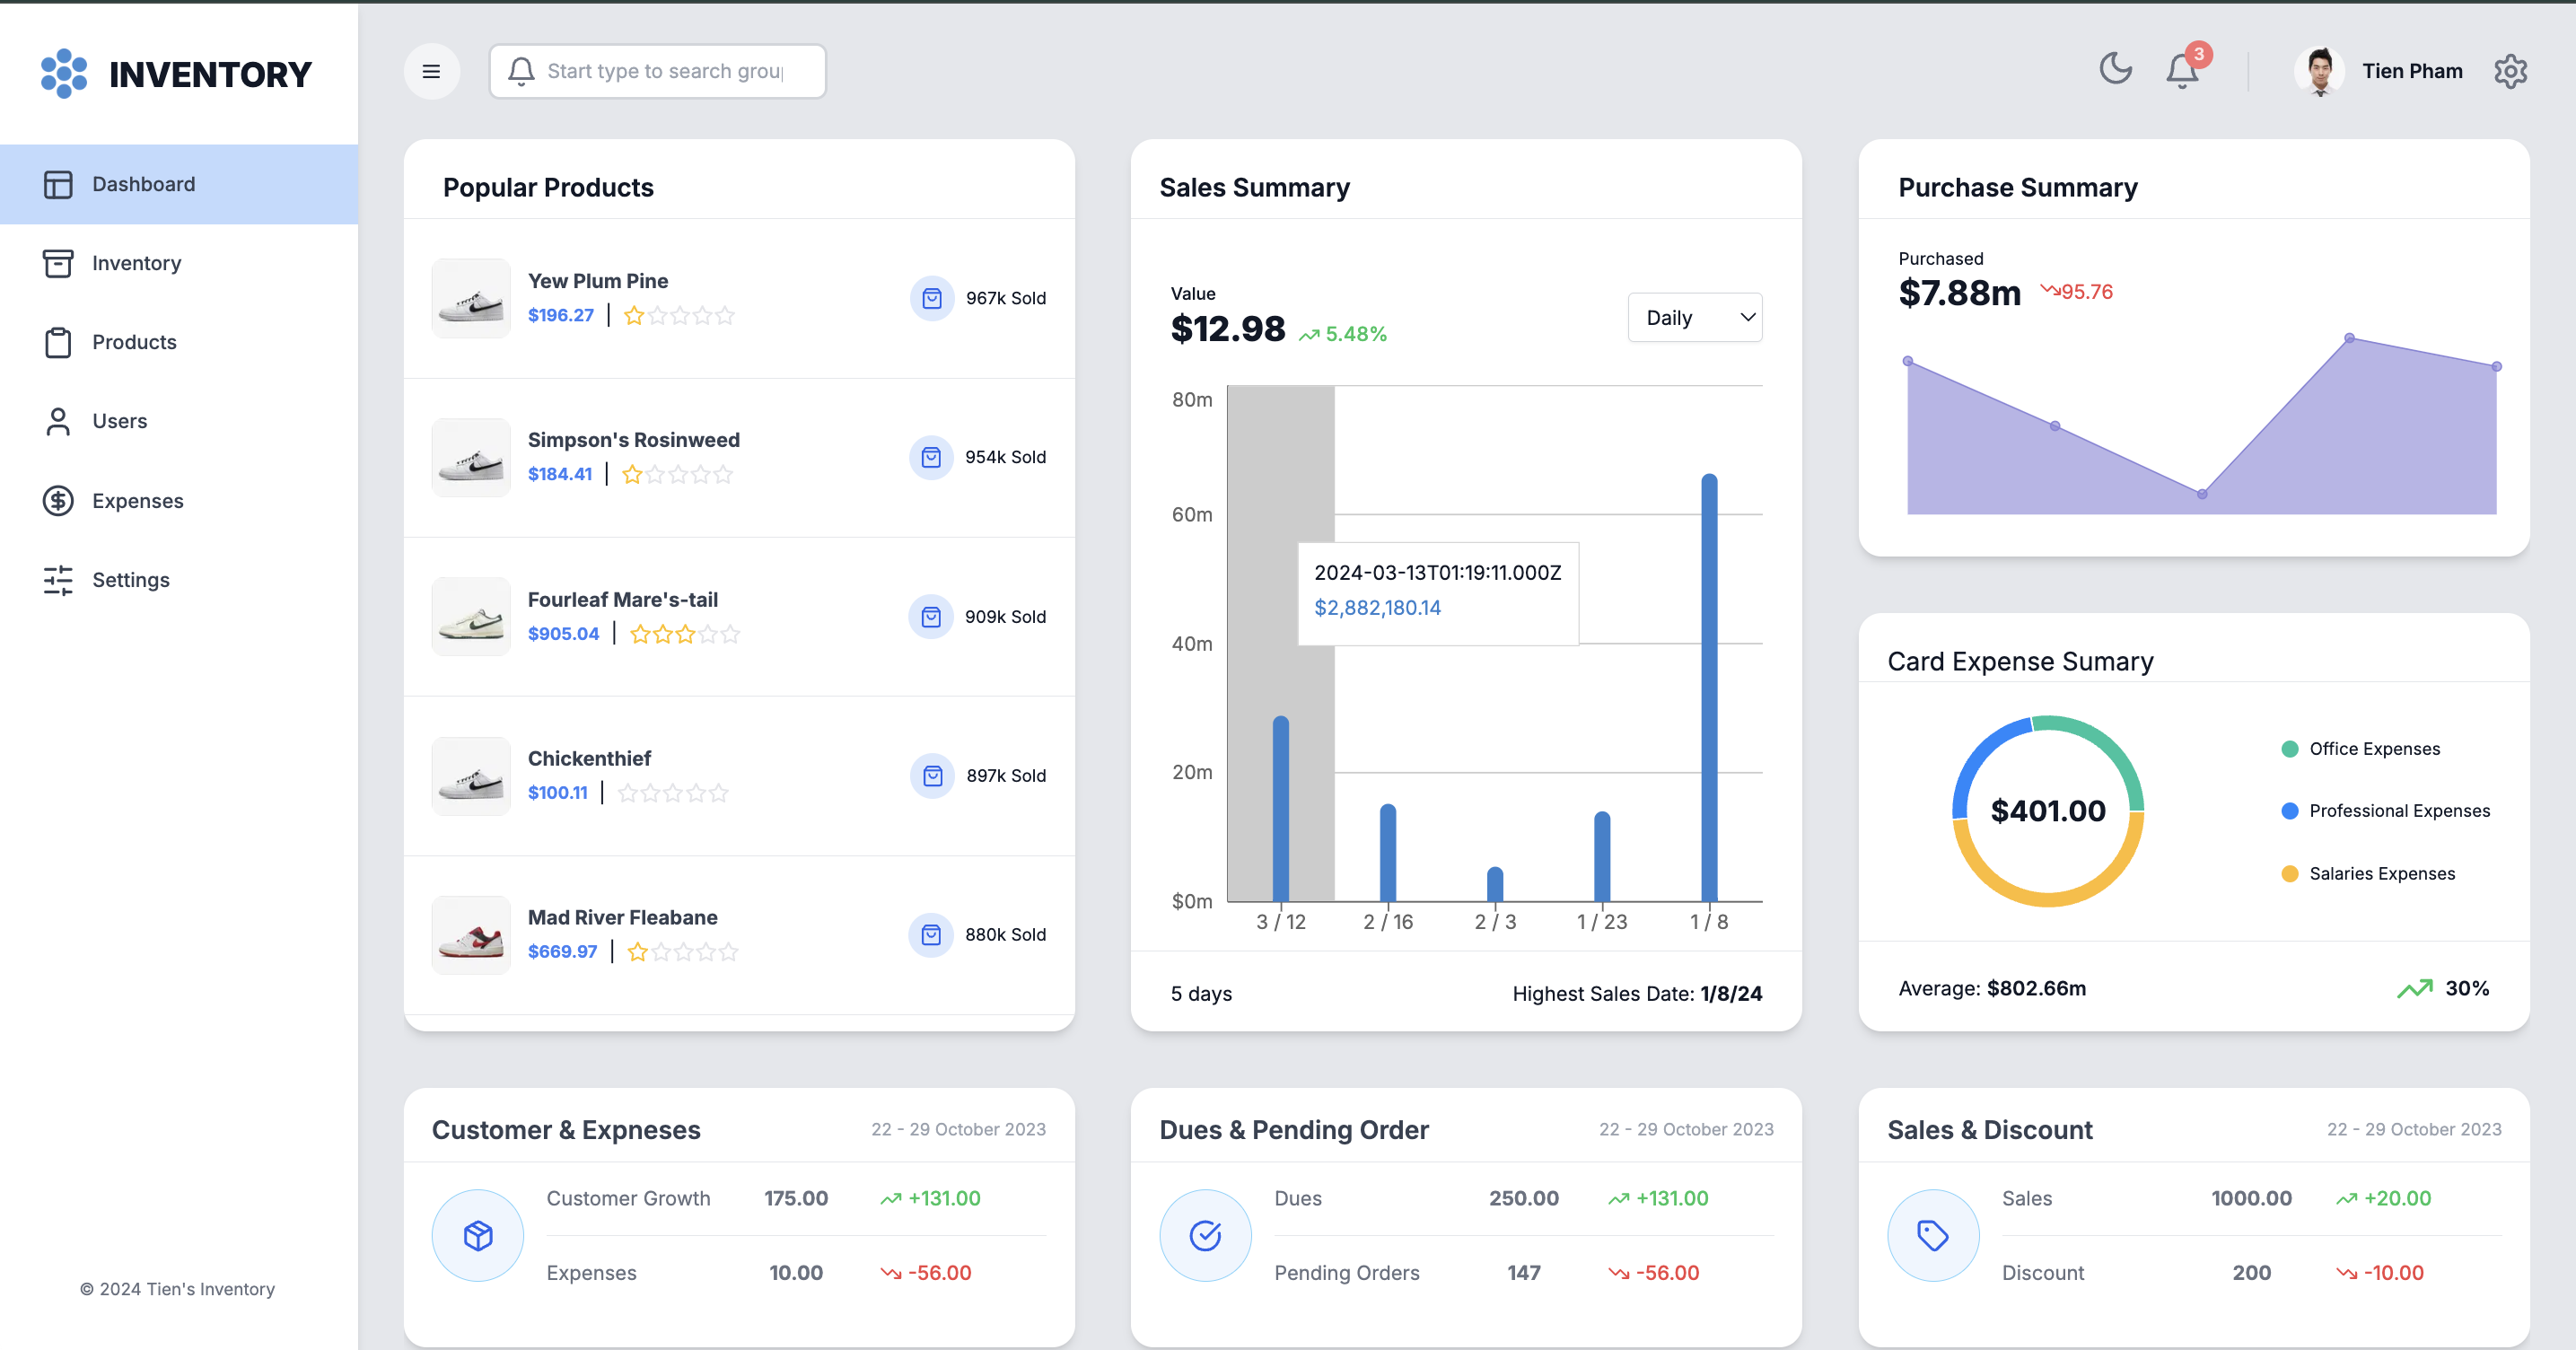Open notifications via the bell icon
The width and height of the screenshot is (2576, 1350).
(2182, 71)
